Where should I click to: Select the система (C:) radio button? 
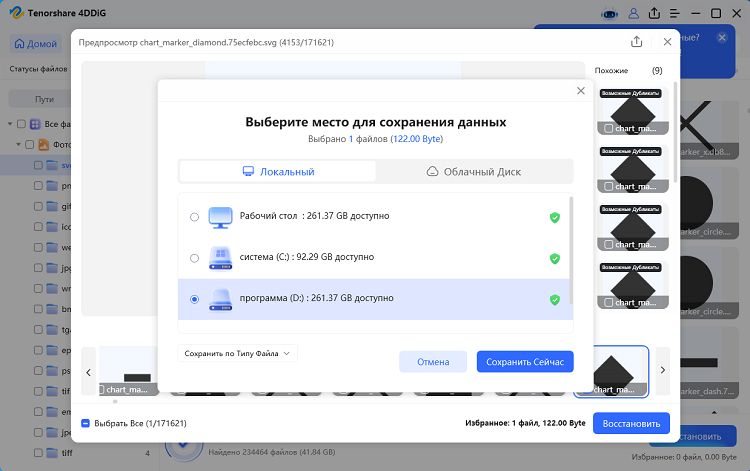click(194, 258)
